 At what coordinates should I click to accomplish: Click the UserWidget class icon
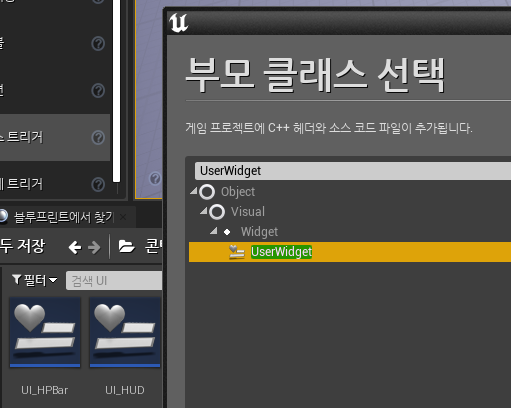coord(237,252)
